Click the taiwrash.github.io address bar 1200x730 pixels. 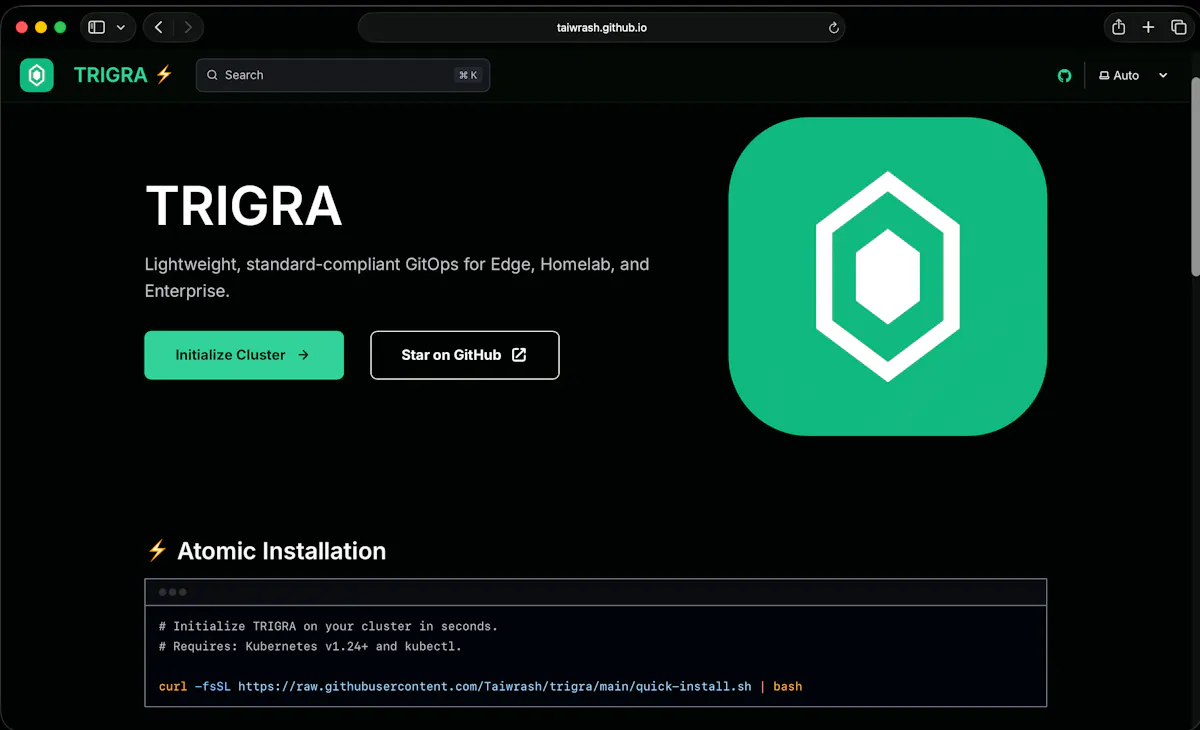click(601, 27)
